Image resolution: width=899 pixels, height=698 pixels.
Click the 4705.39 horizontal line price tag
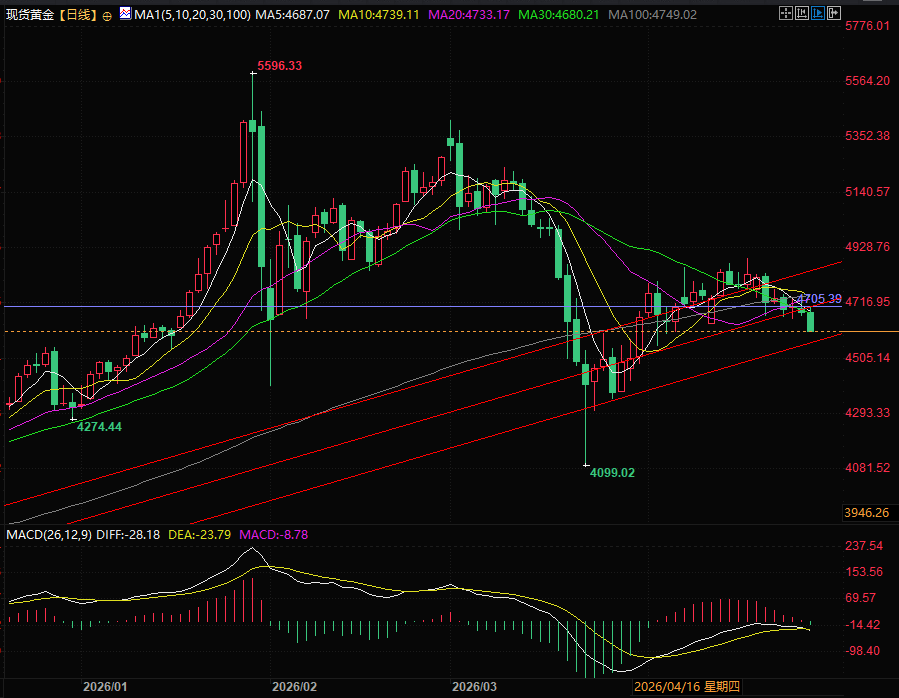pos(819,298)
